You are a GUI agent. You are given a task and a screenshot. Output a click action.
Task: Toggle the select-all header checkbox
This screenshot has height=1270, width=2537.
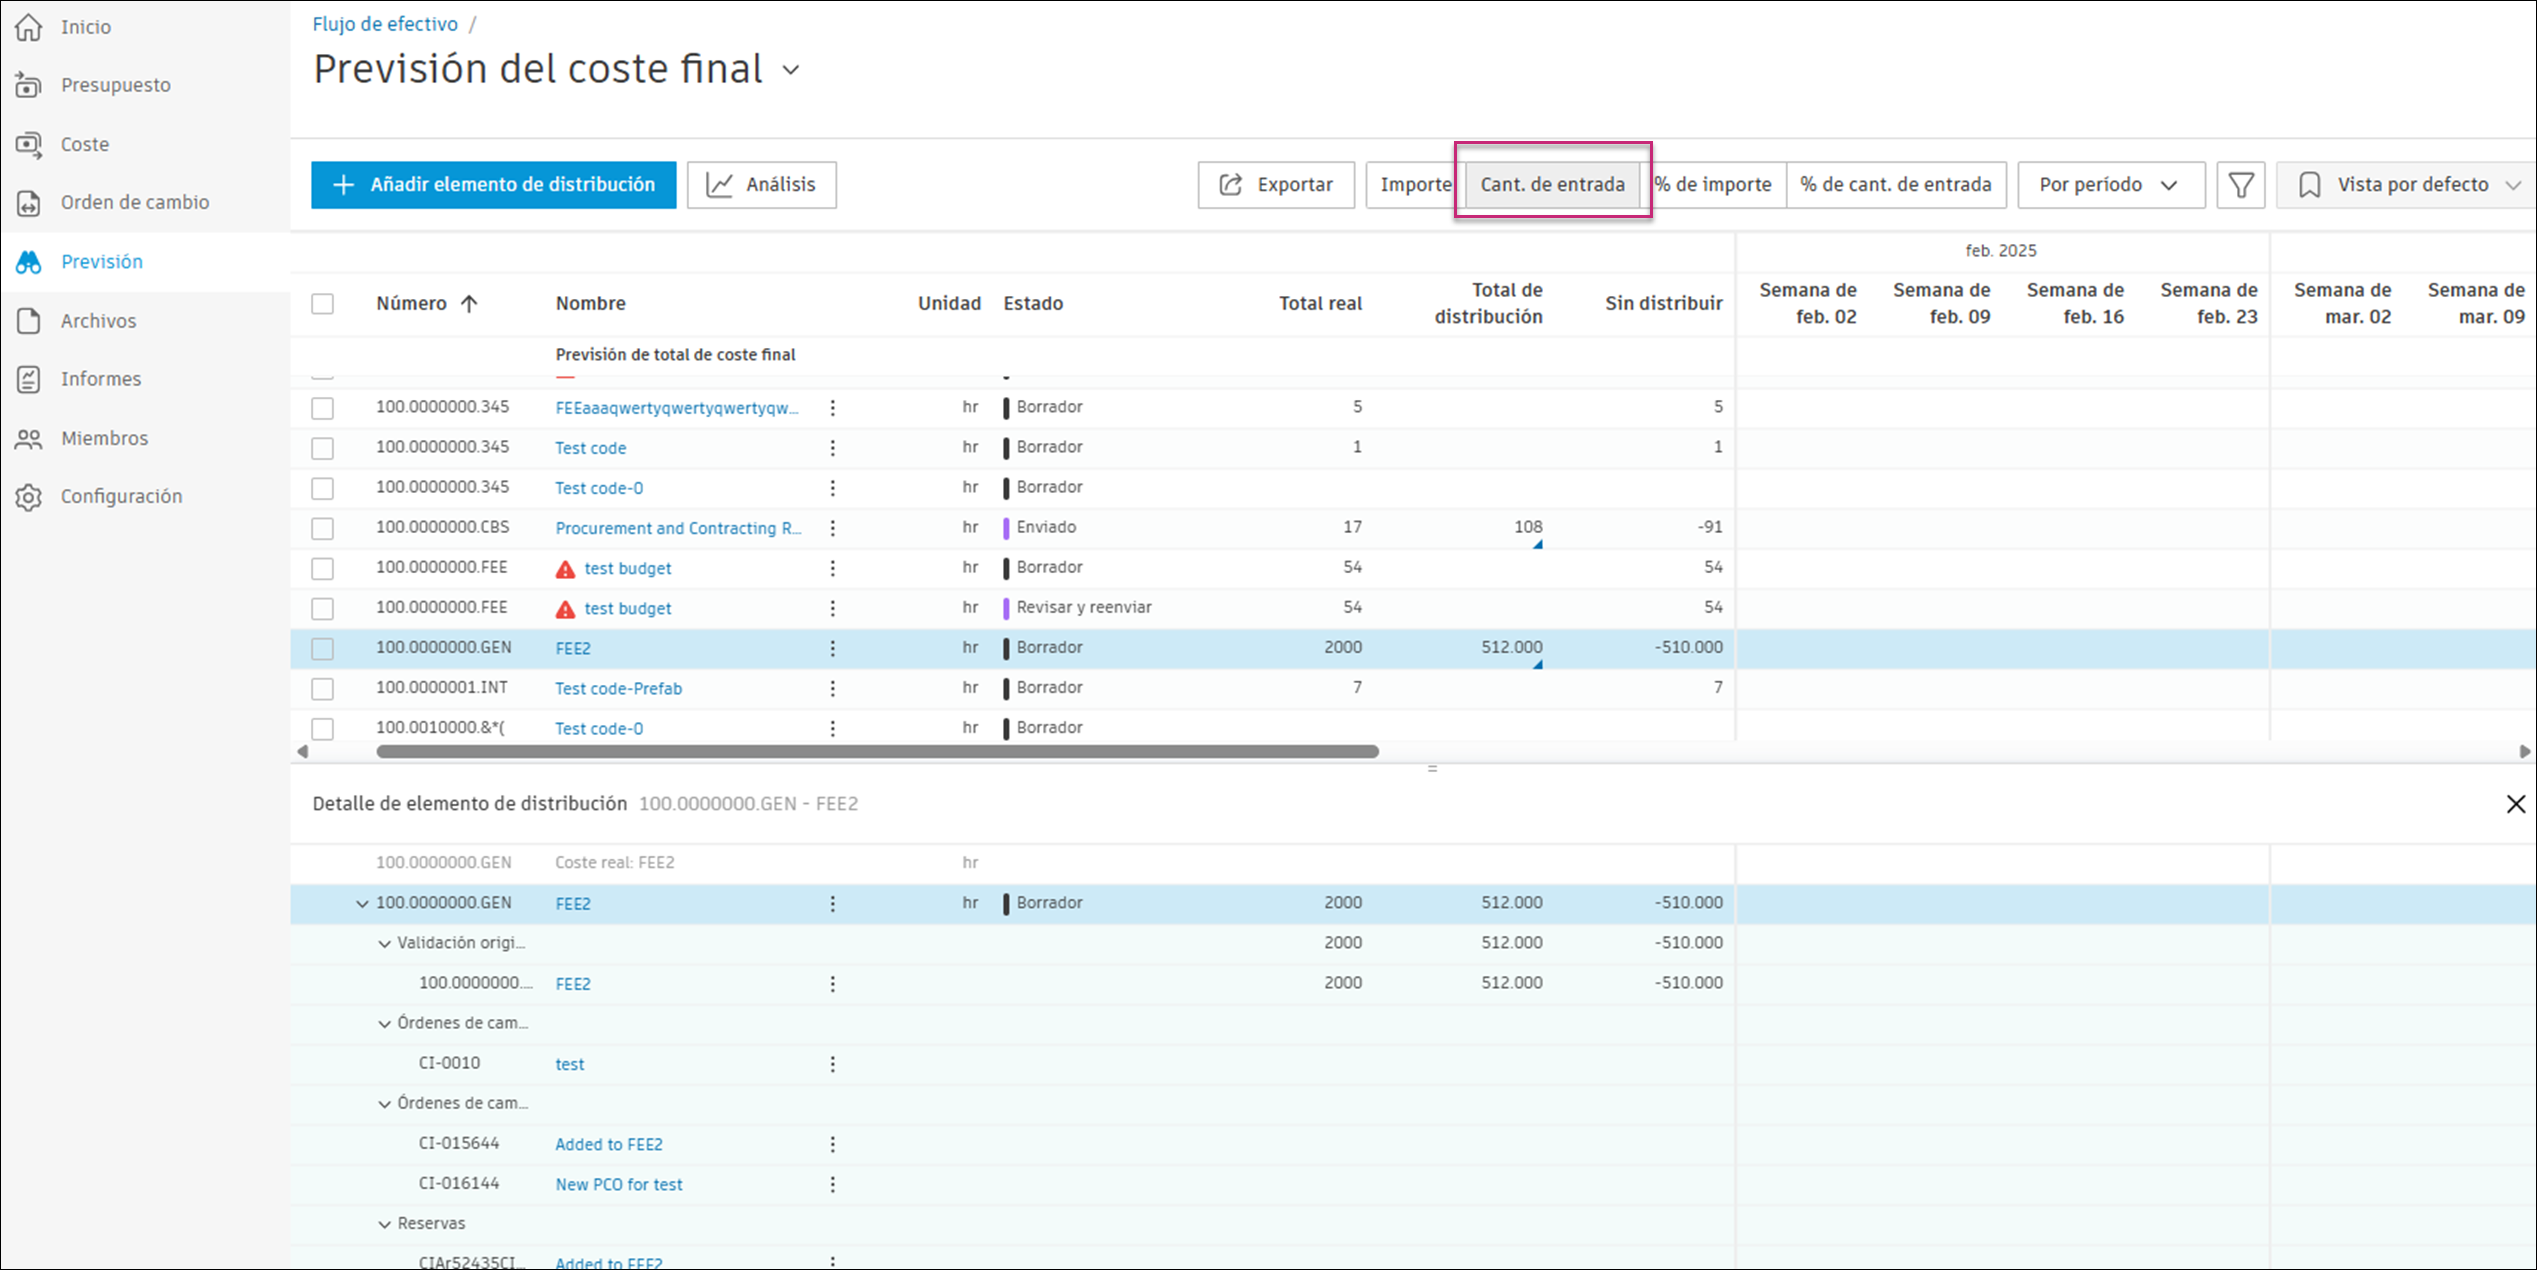322,303
